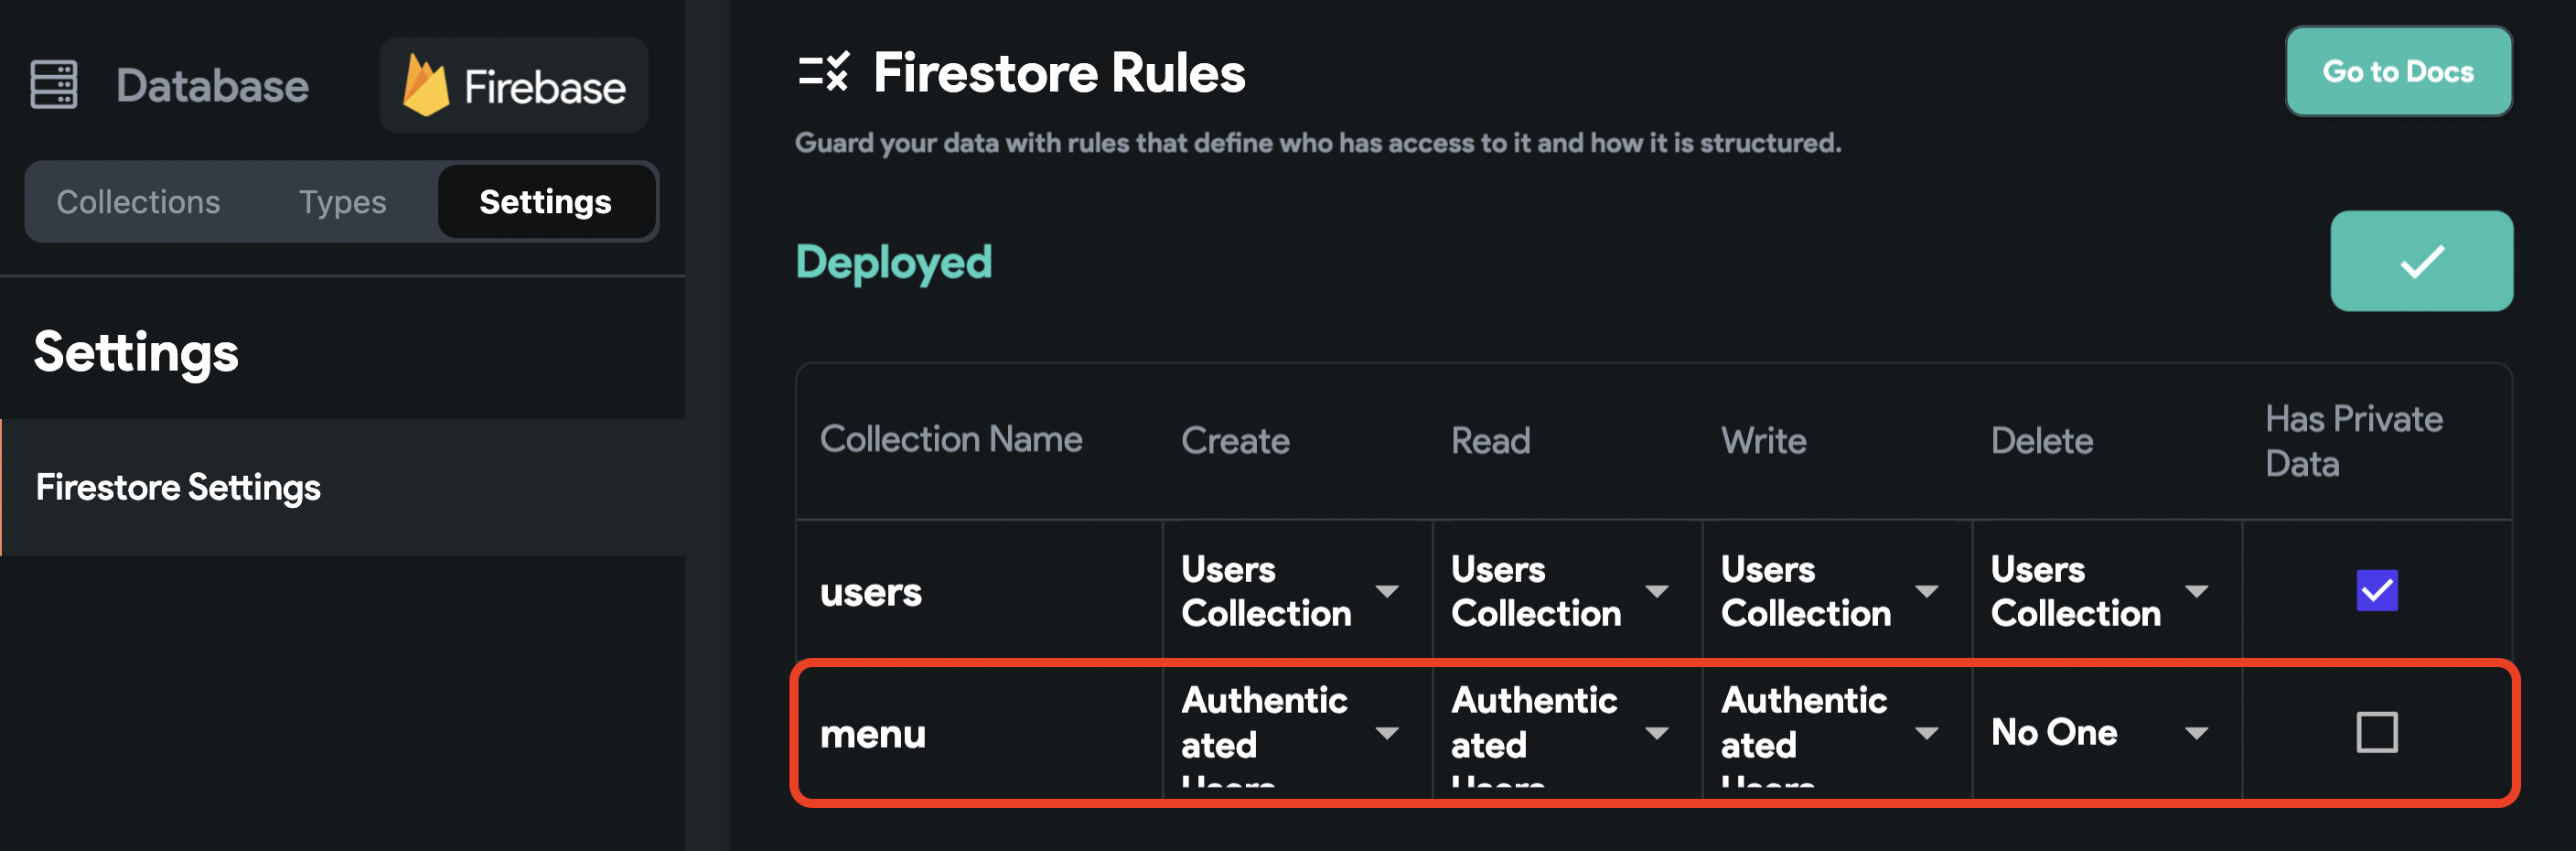Expand the Create dropdown for menu row

point(1389,733)
